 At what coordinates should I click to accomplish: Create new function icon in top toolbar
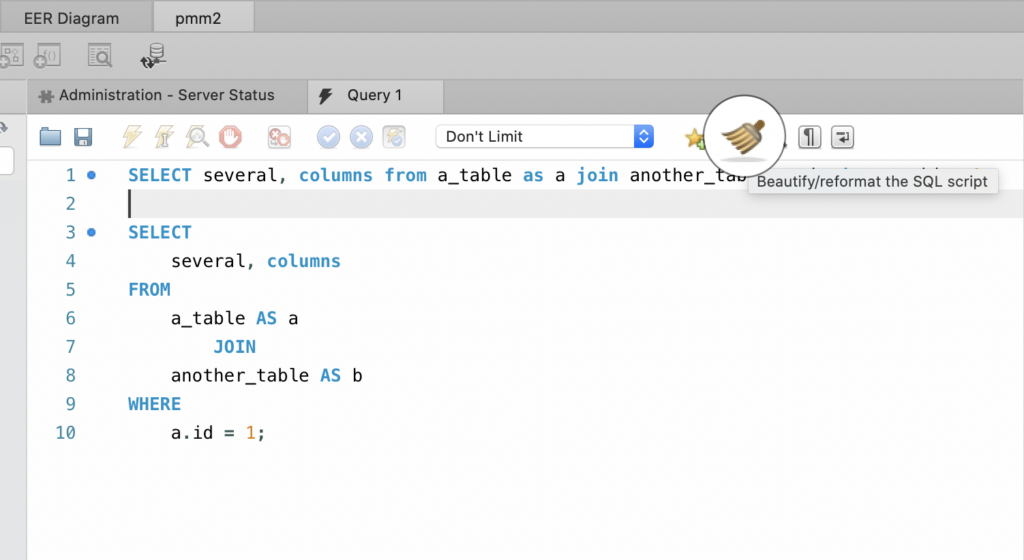[x=47, y=56]
